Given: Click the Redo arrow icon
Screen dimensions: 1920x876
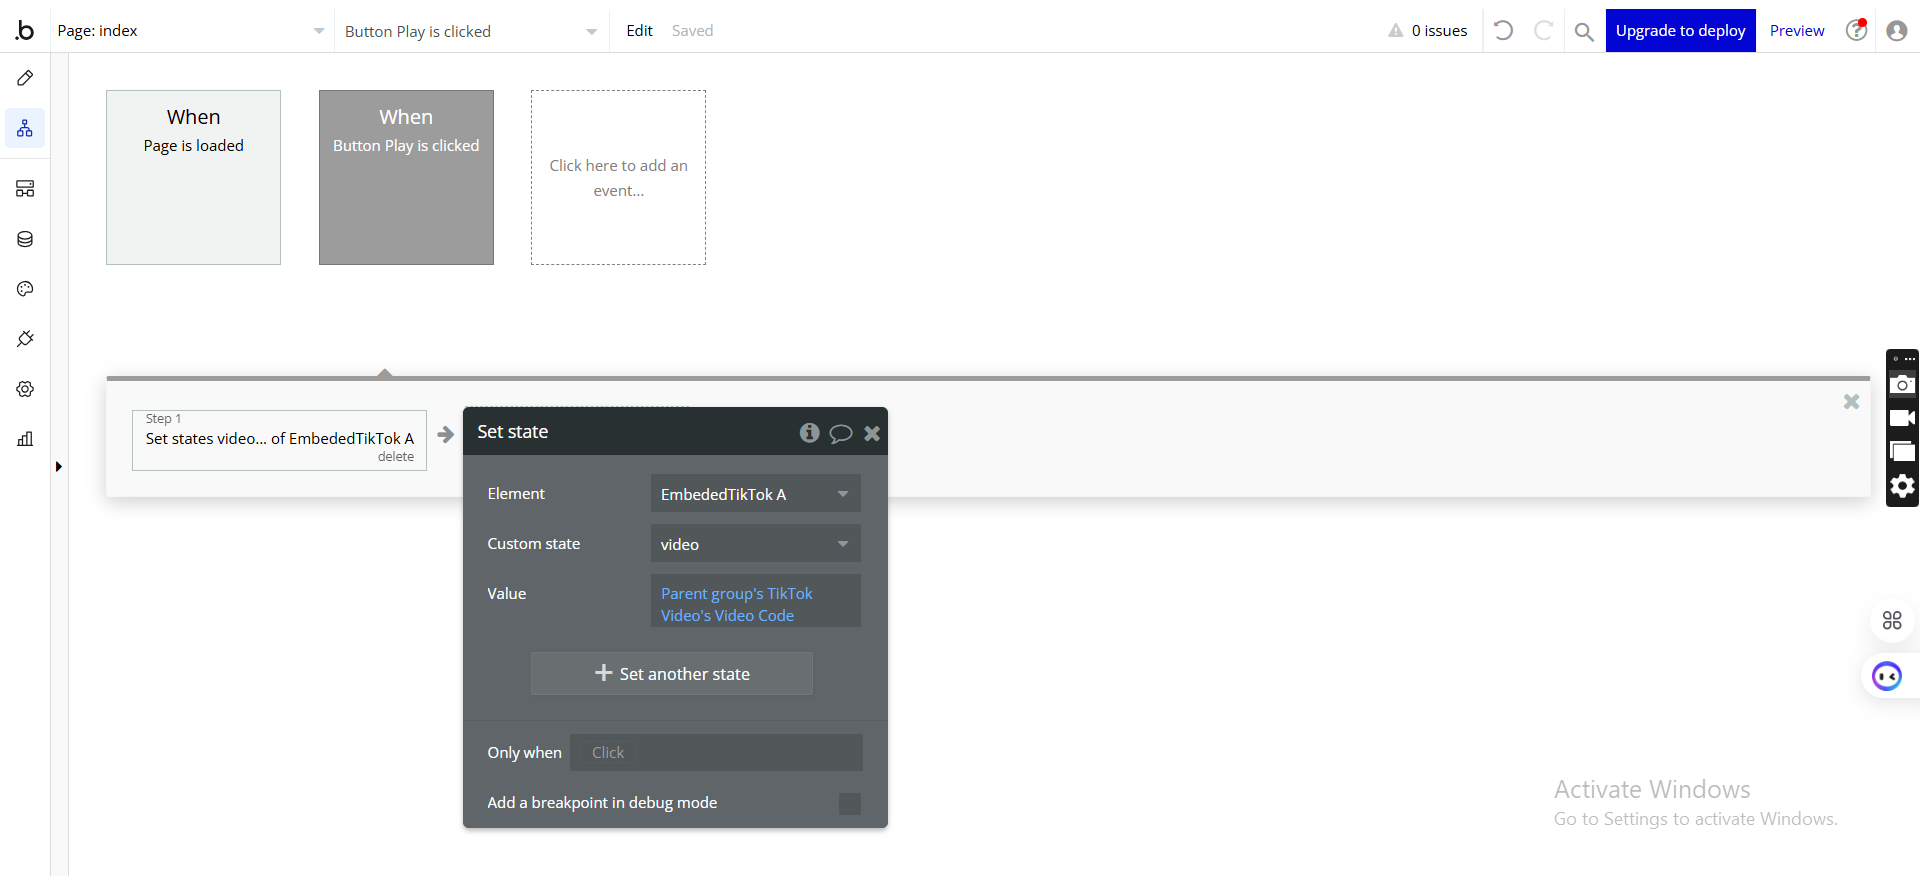Looking at the screenshot, I should 1543,31.
